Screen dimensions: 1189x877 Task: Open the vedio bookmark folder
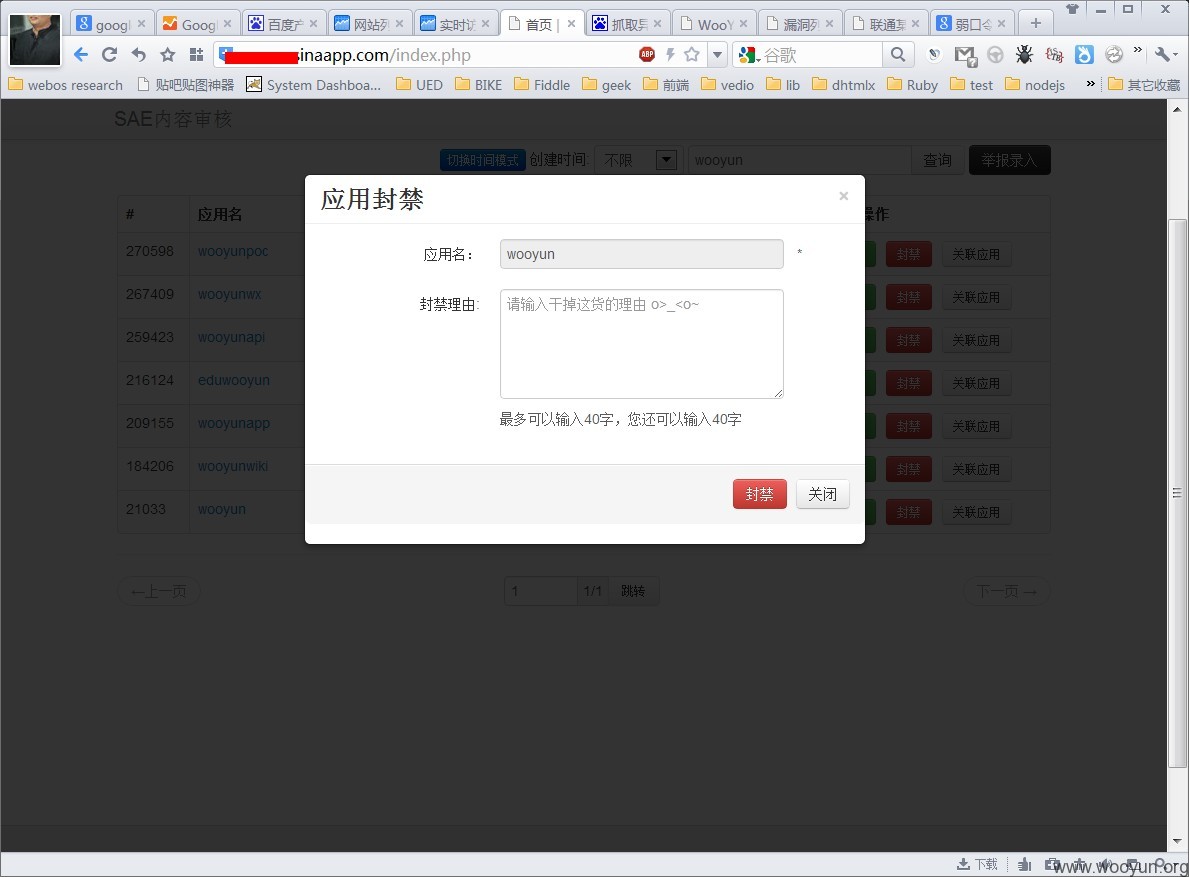click(x=727, y=85)
